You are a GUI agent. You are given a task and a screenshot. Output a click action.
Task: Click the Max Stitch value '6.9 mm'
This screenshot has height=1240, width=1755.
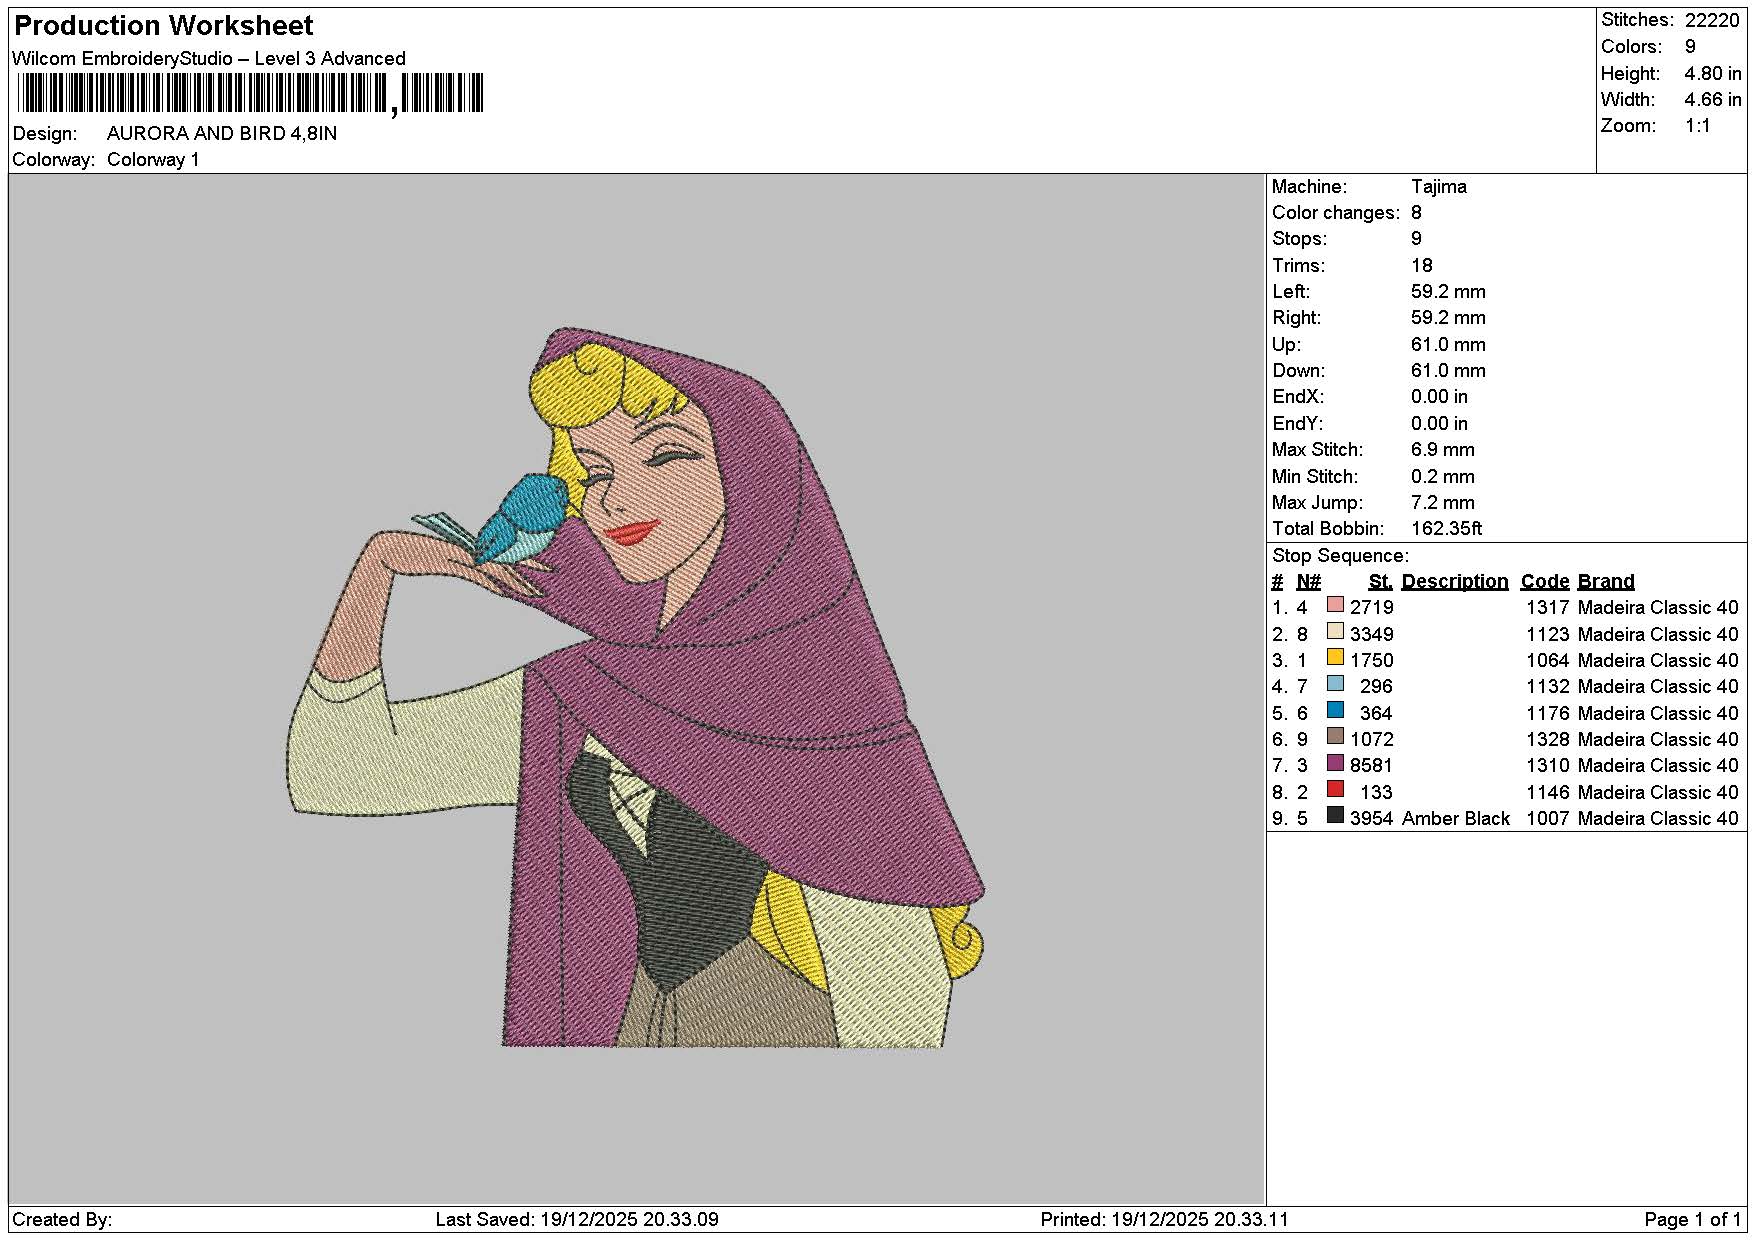coord(1443,450)
